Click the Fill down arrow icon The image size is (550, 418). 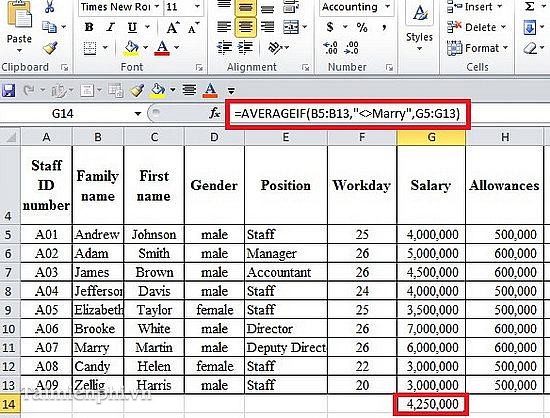click(529, 27)
